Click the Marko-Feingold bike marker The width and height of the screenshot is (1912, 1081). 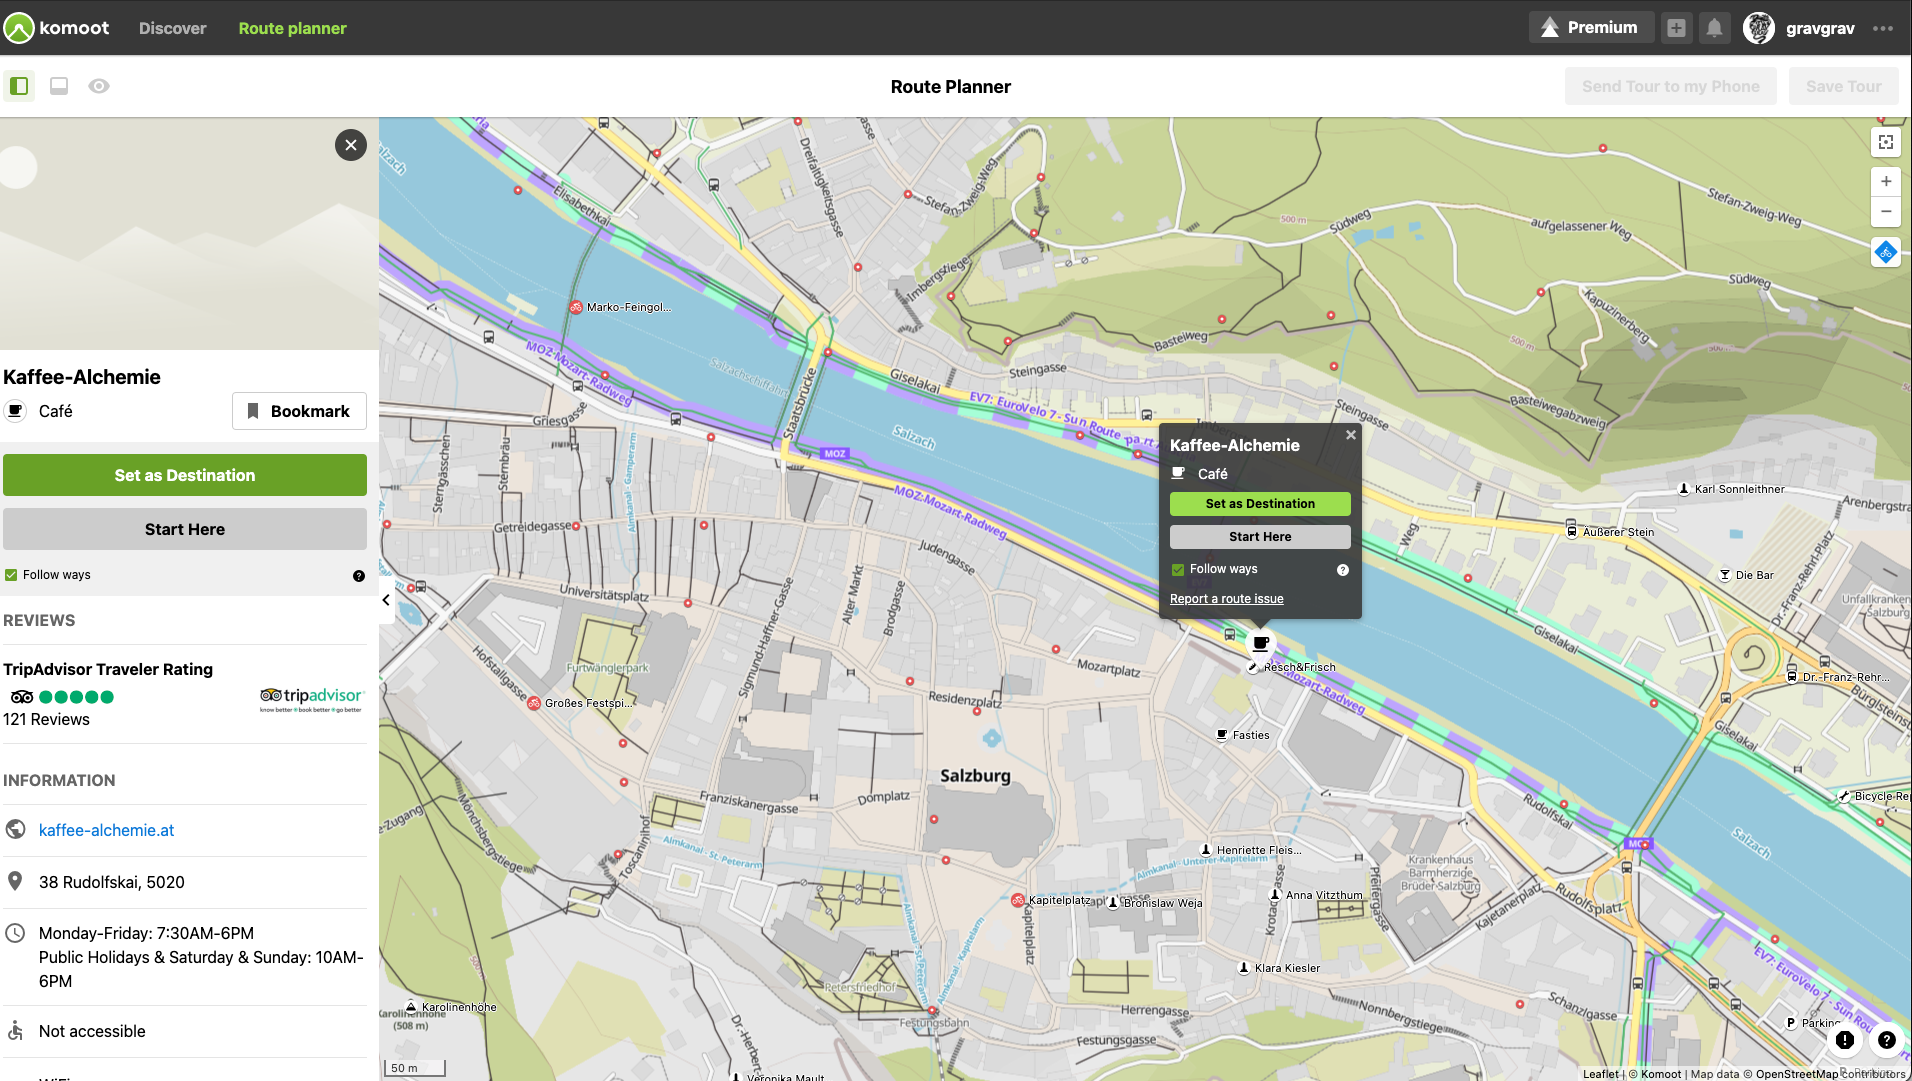576,307
